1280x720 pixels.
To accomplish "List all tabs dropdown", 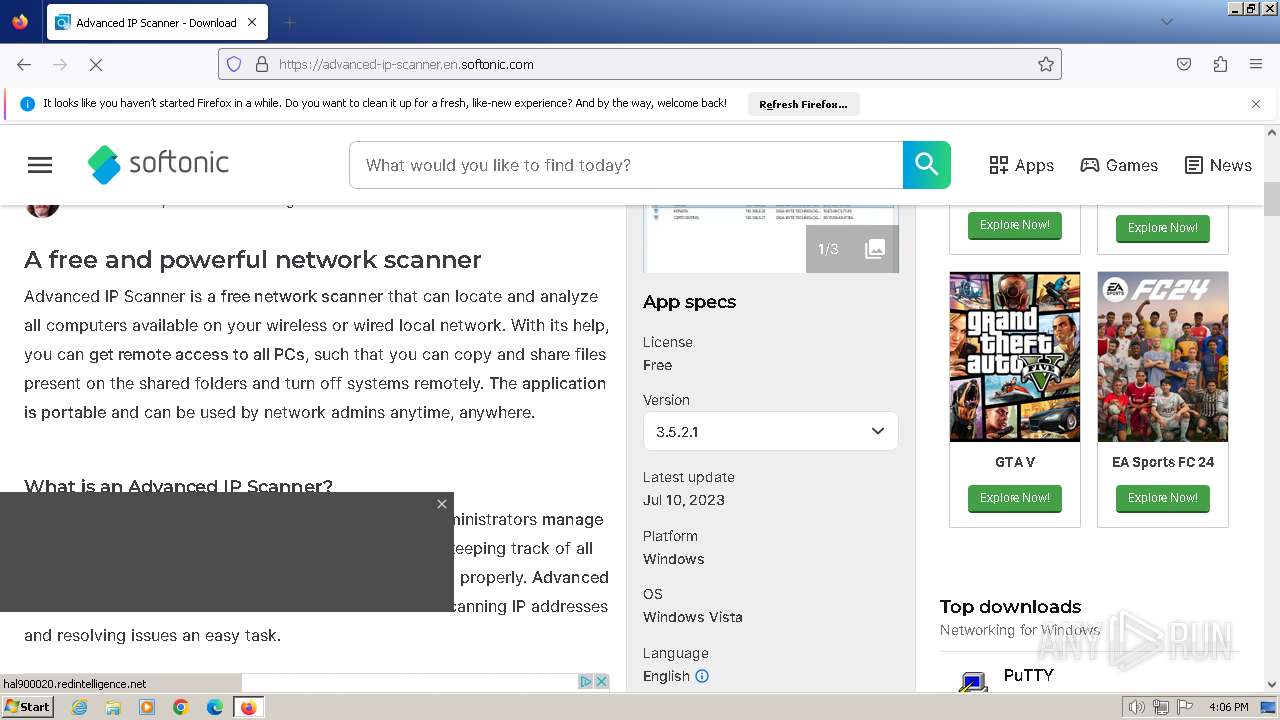I will click(x=1167, y=22).
